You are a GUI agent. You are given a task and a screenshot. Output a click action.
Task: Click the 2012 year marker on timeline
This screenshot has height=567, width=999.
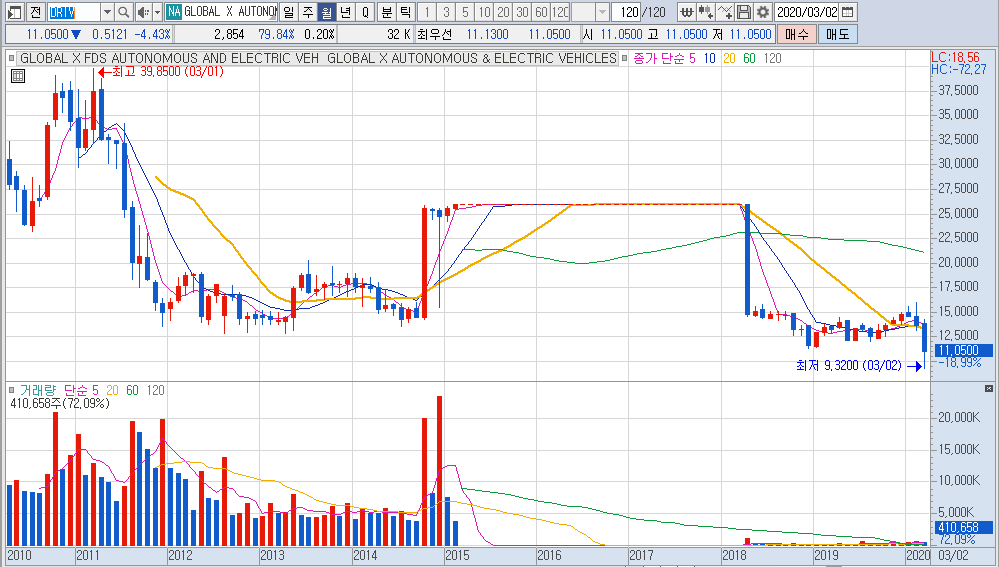(x=180, y=555)
